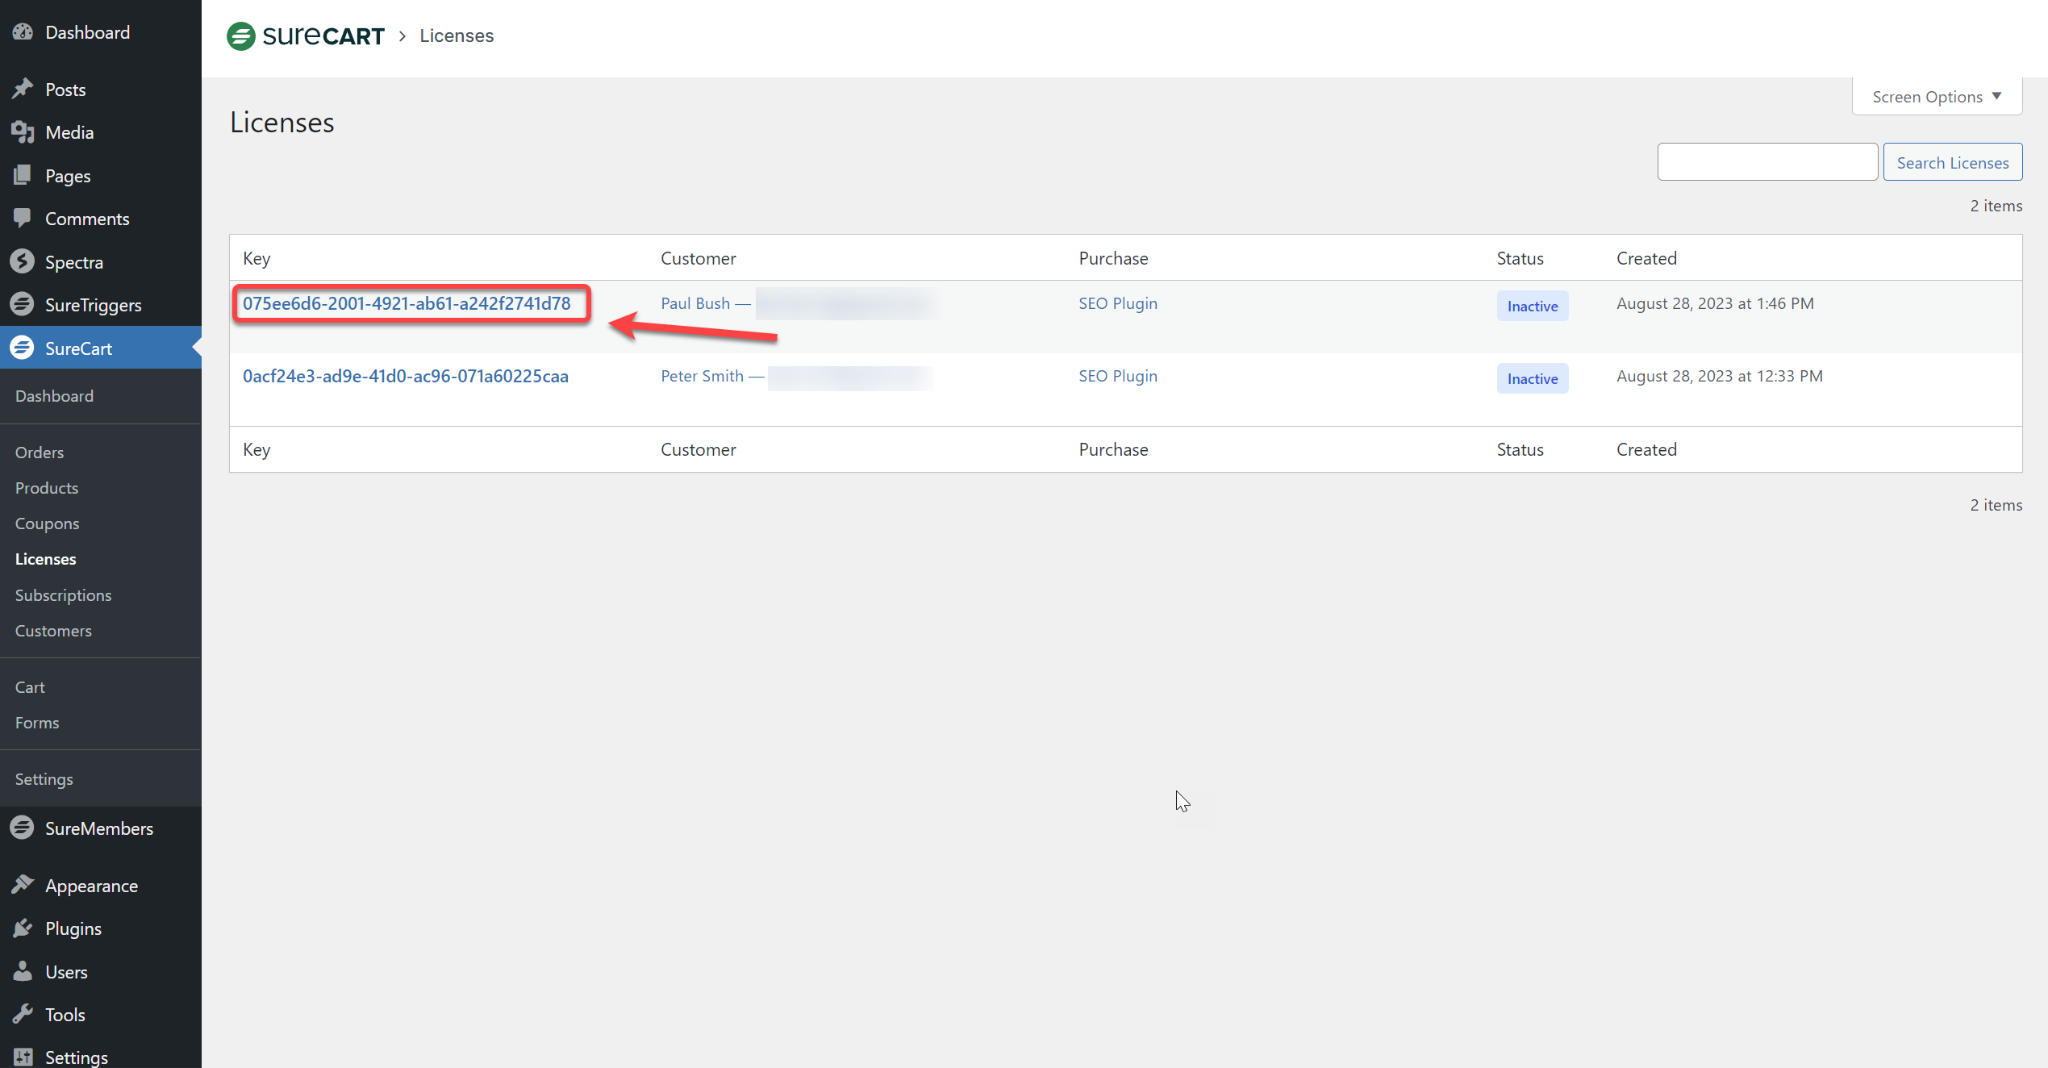This screenshot has width=2048, height=1068.
Task: Open Plugins using the plug icon
Action: pos(23,928)
